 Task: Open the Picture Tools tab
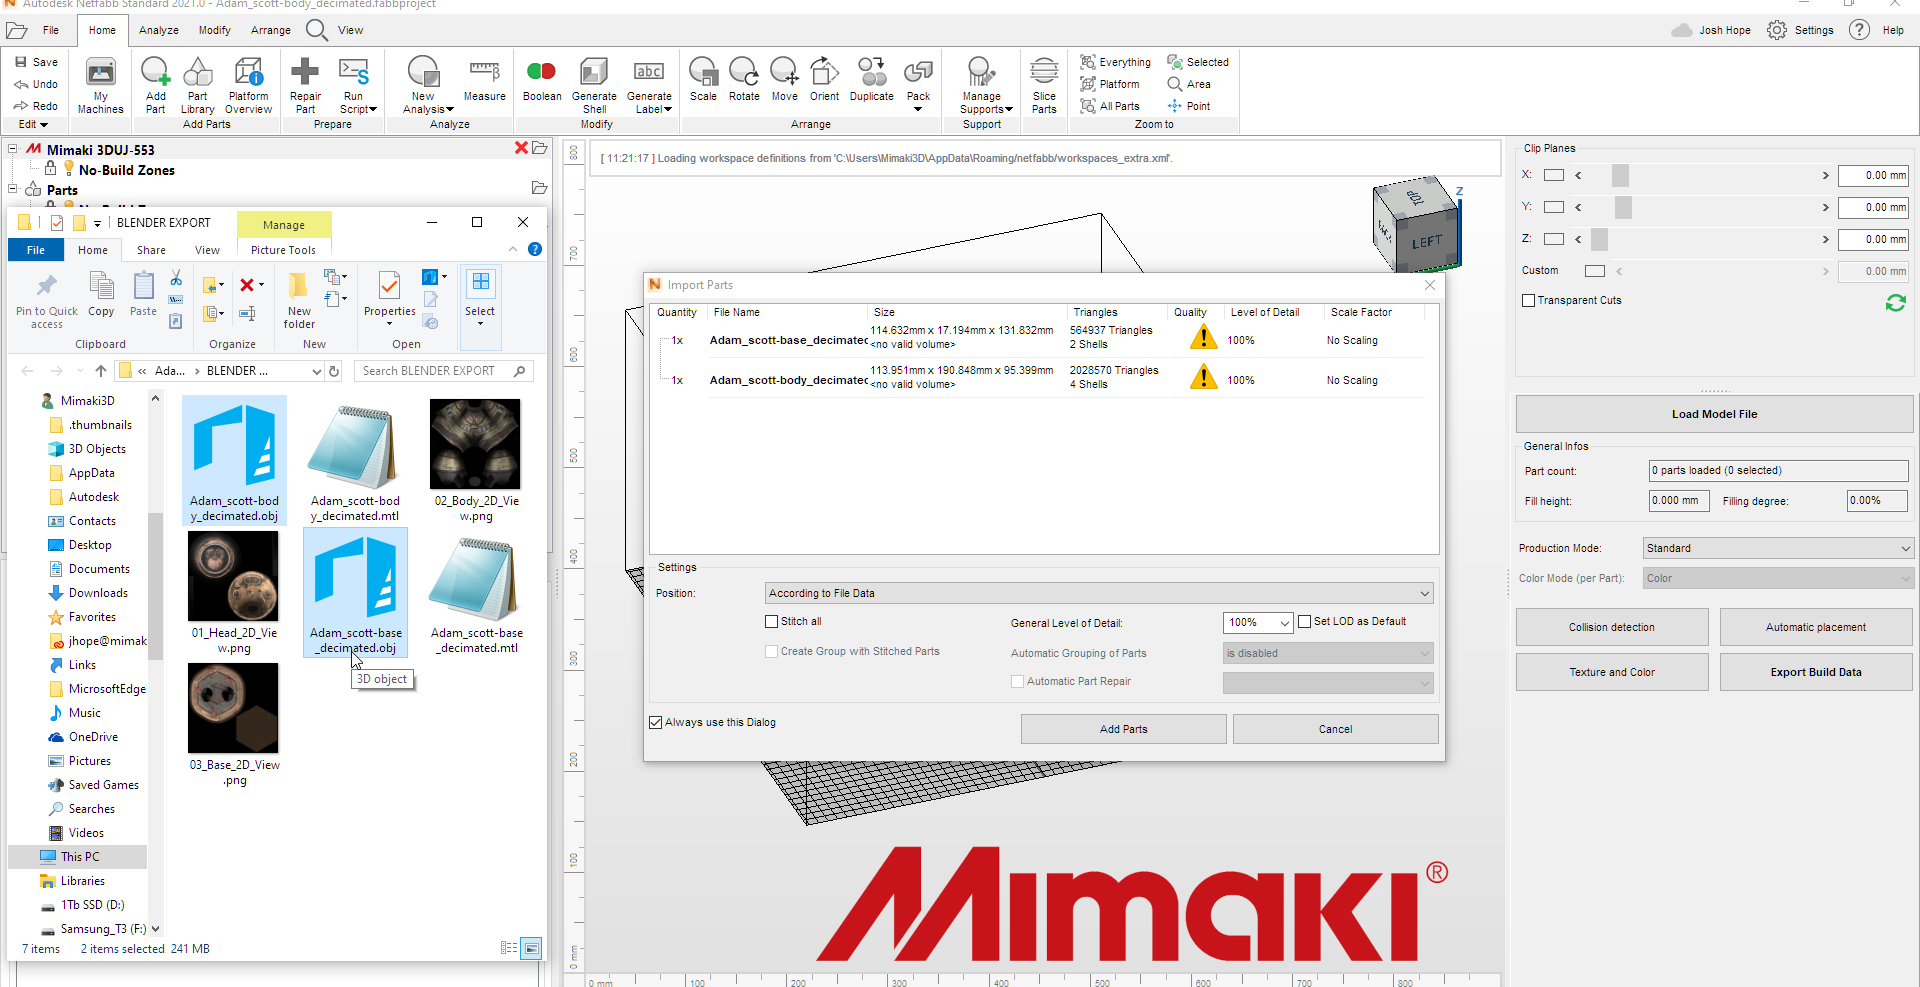283,250
